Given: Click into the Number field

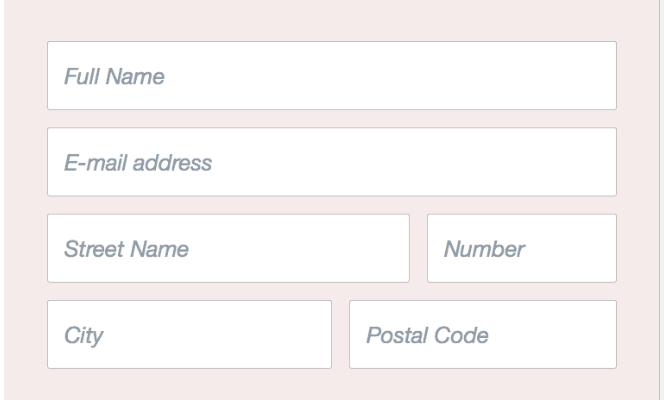Looking at the screenshot, I should coord(521,248).
